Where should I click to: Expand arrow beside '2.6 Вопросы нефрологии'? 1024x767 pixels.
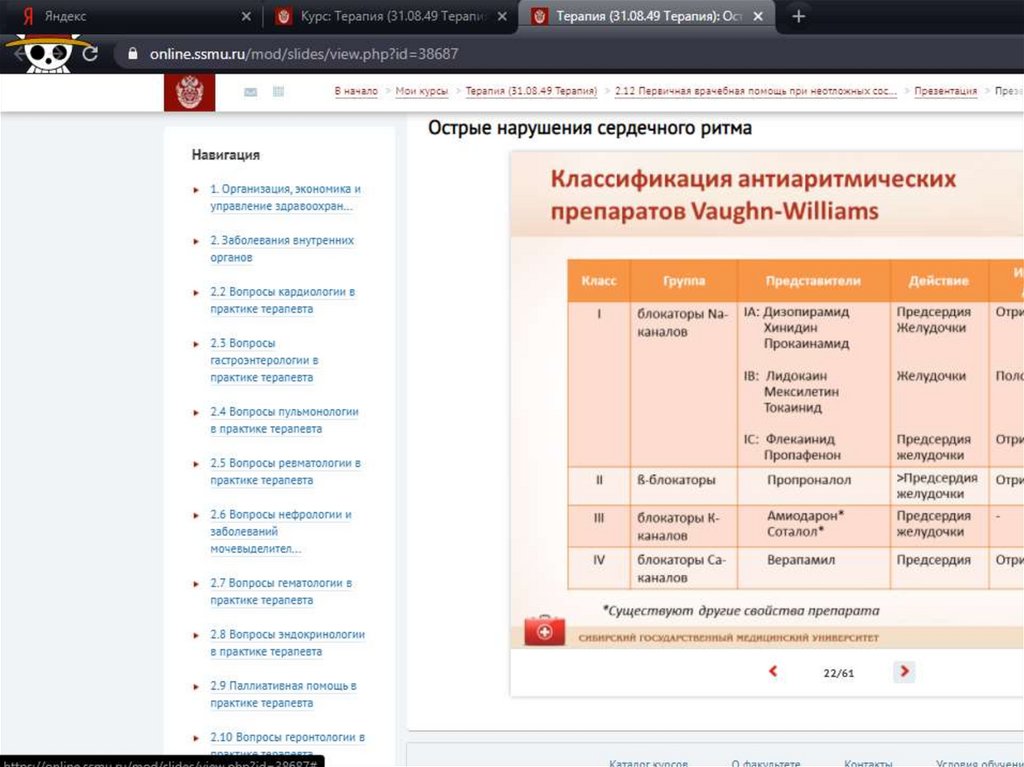click(x=196, y=515)
